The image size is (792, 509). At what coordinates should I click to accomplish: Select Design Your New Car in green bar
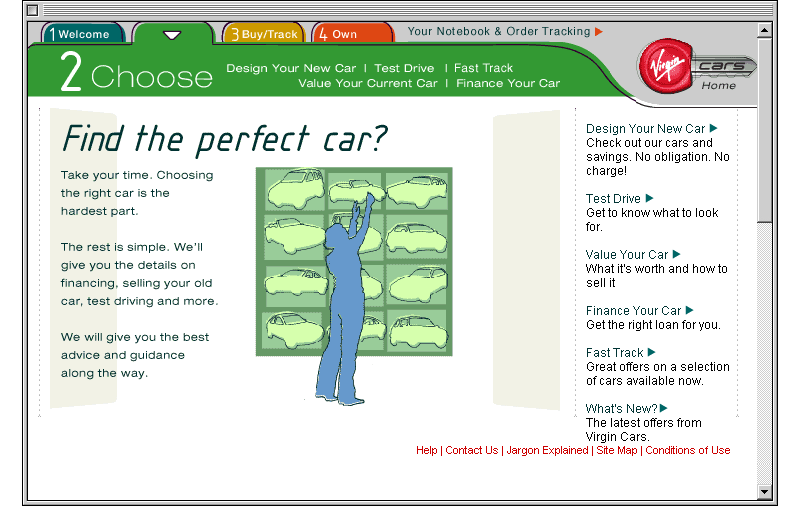(290, 68)
